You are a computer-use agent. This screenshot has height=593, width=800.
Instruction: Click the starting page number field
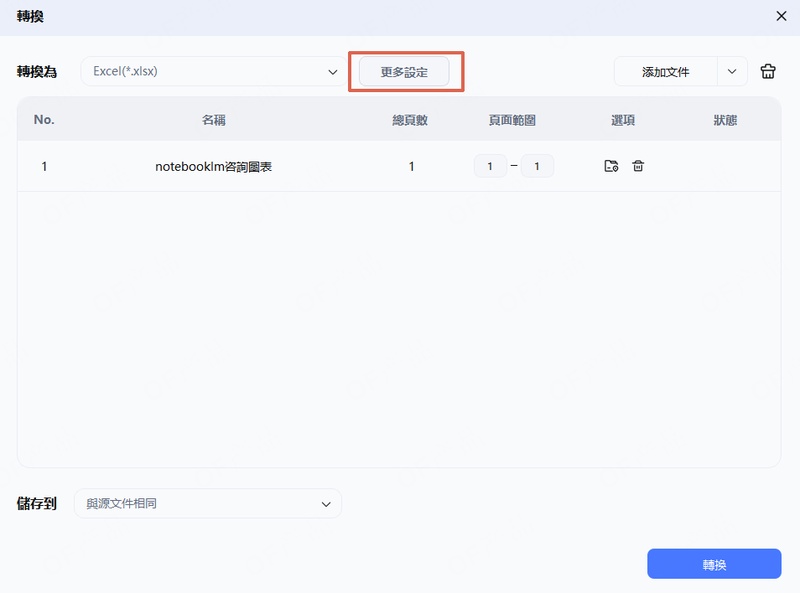(x=490, y=166)
